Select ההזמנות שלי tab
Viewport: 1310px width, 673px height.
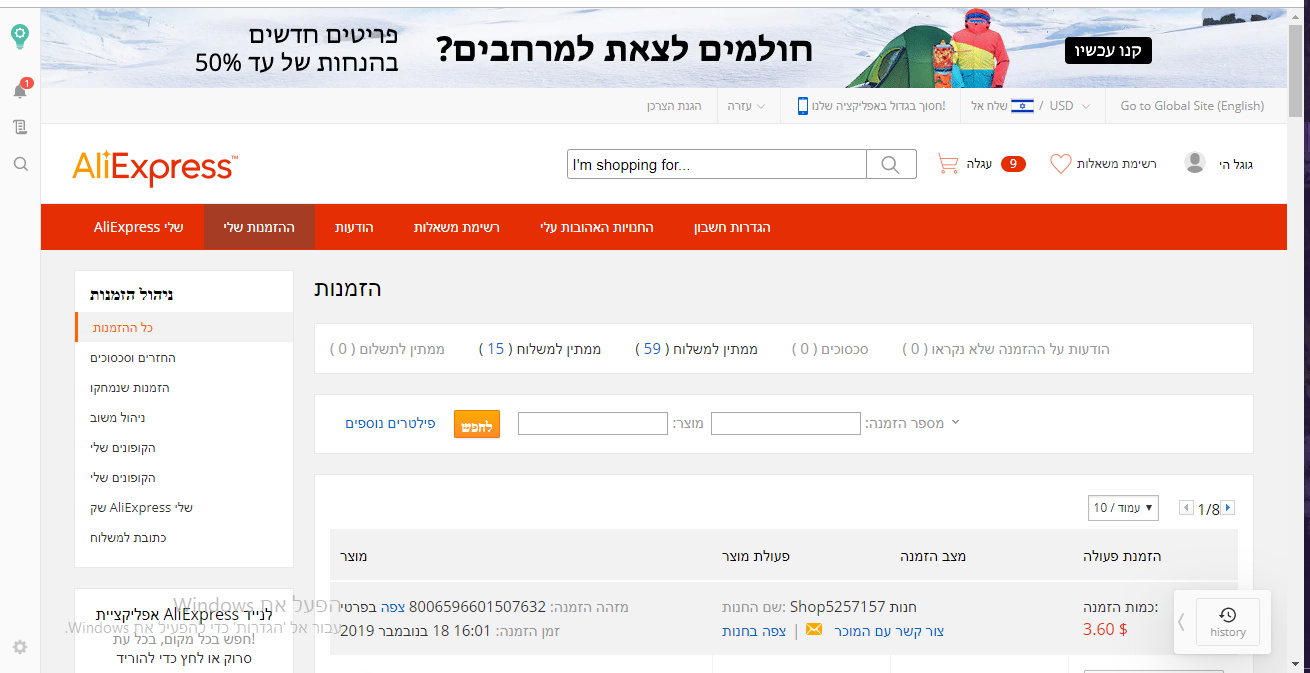[x=259, y=227]
